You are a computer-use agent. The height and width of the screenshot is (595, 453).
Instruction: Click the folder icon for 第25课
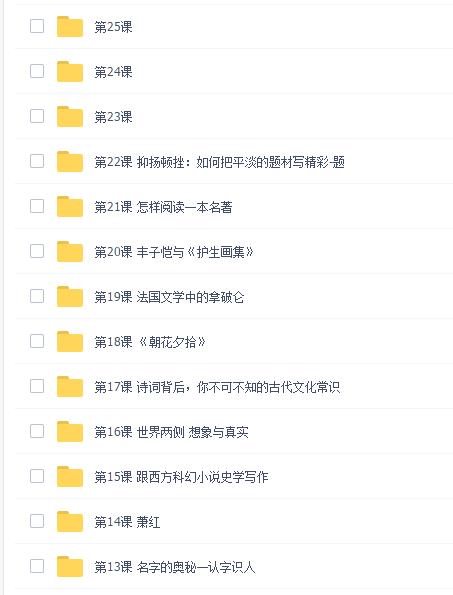coord(70,27)
